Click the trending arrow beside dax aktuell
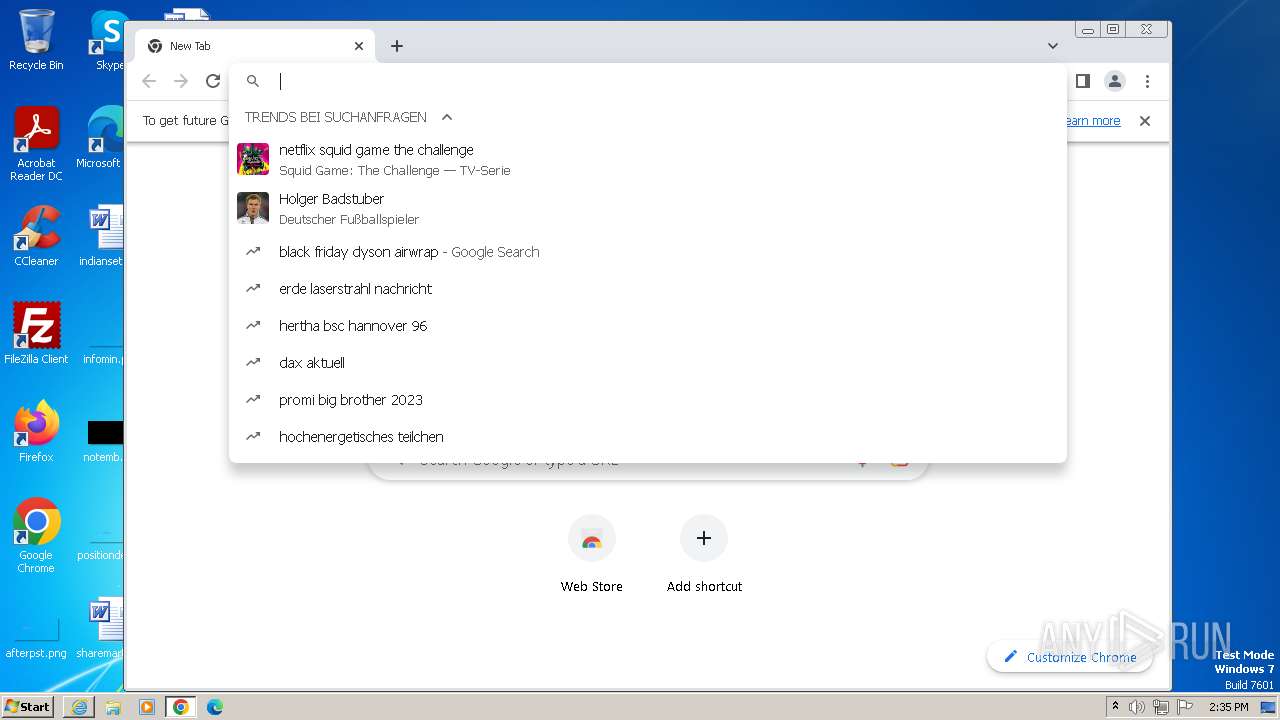 (253, 363)
